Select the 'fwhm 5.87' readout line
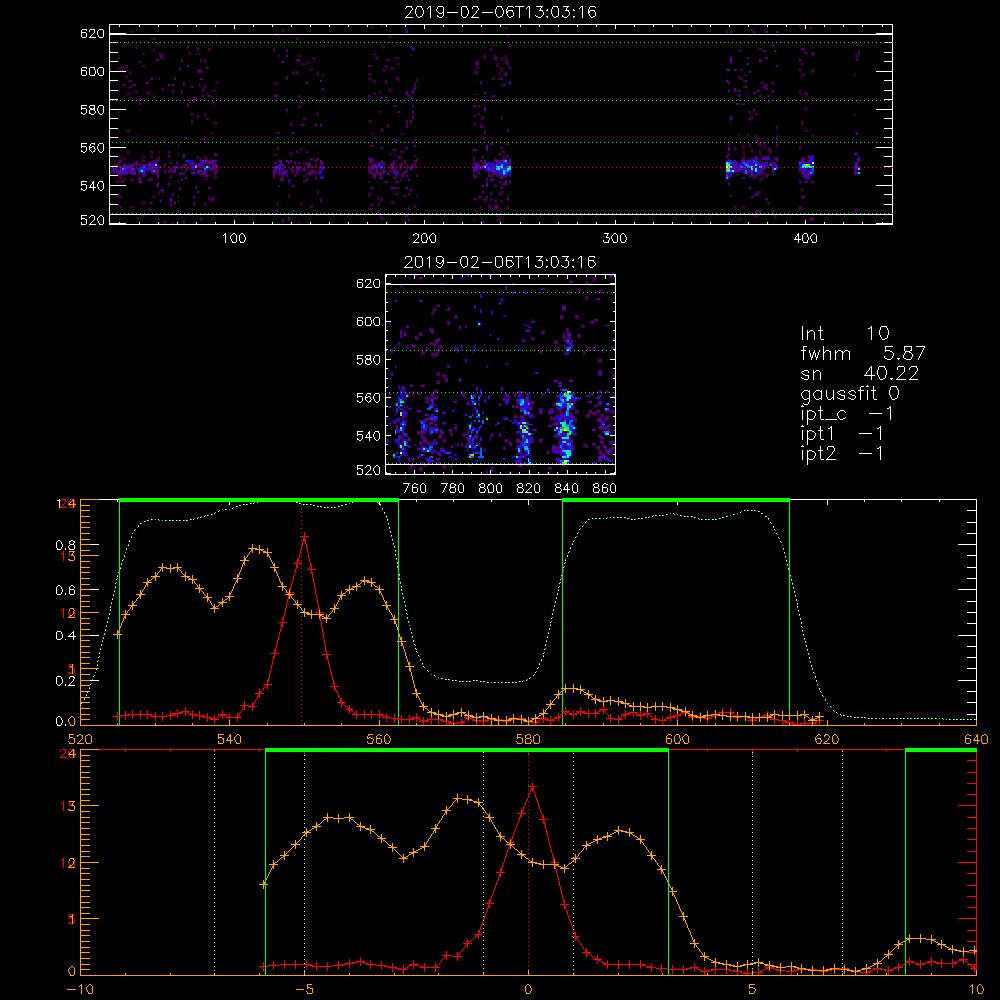 [x=863, y=353]
